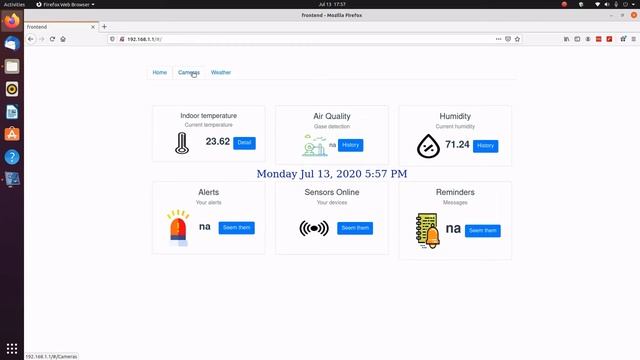
Task: Click the sensor broadcast signal icon
Action: [314, 228]
